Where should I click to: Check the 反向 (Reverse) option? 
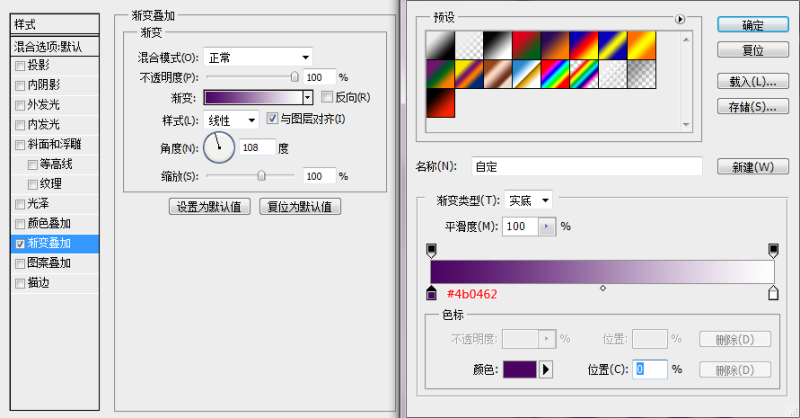(327, 97)
